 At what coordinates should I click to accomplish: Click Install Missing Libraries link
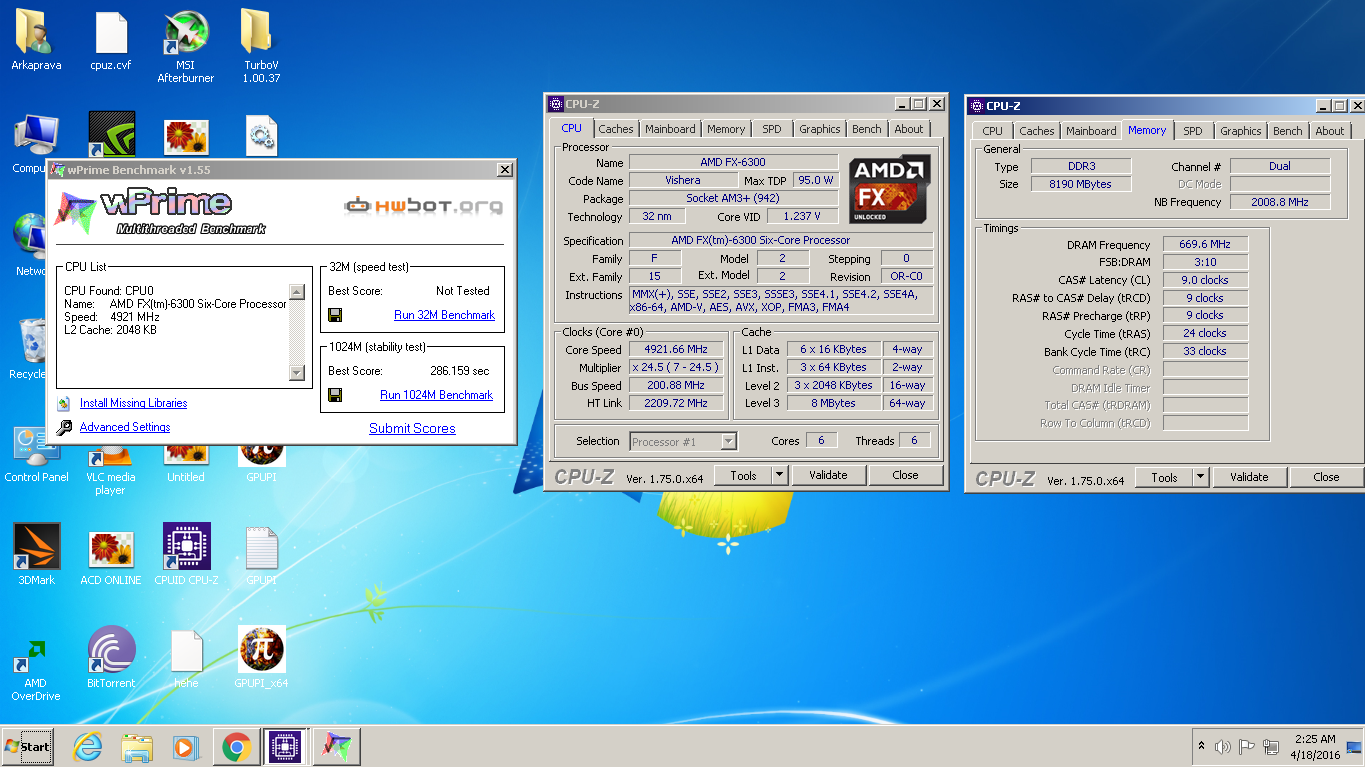pyautogui.click(x=133, y=403)
